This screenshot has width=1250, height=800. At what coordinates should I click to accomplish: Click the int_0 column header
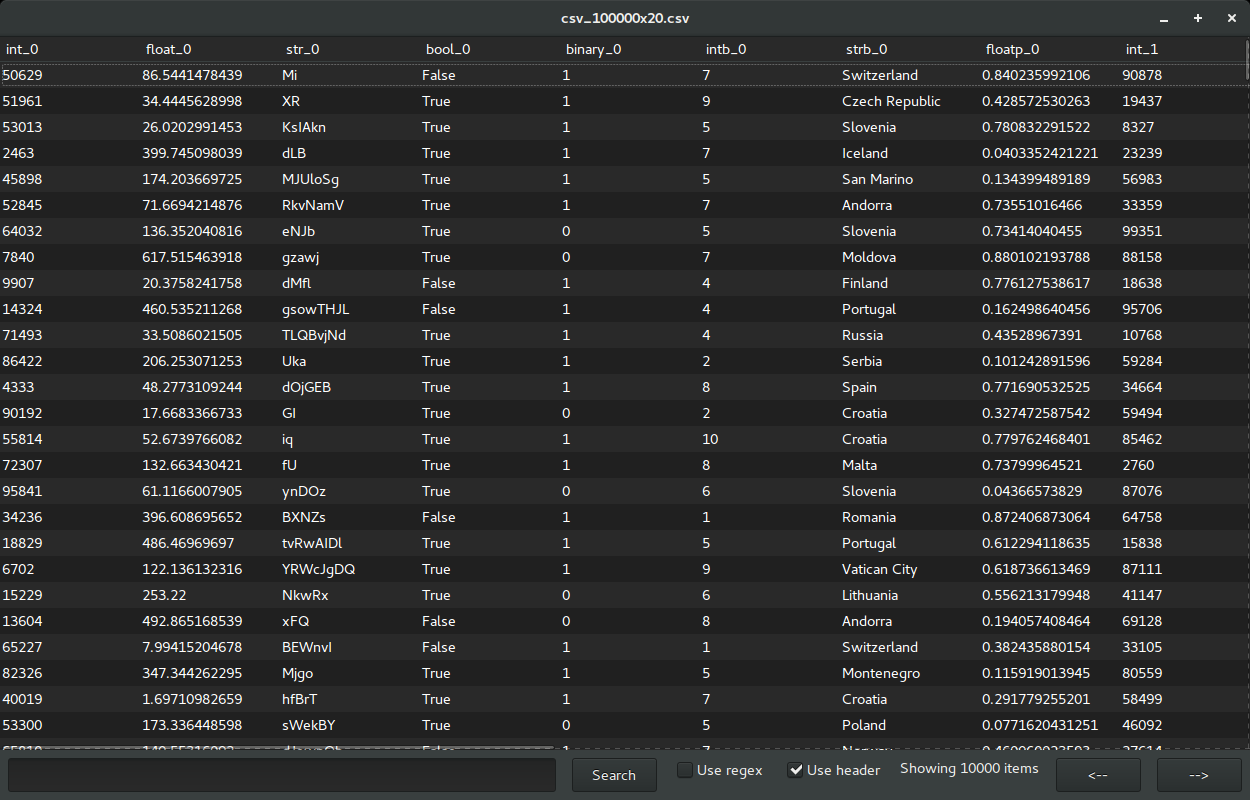tap(70, 49)
